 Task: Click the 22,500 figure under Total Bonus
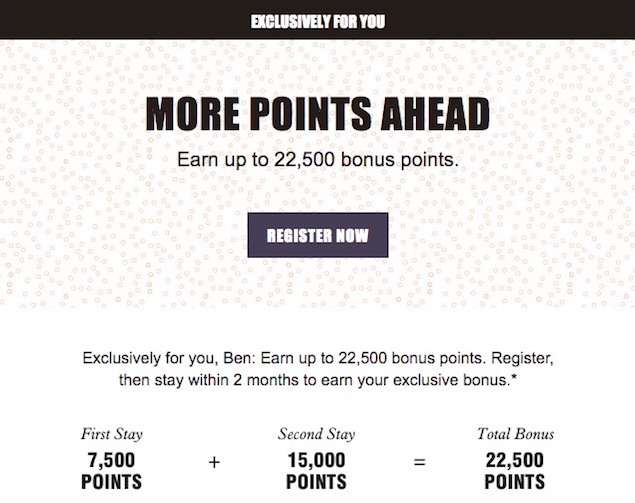515,460
